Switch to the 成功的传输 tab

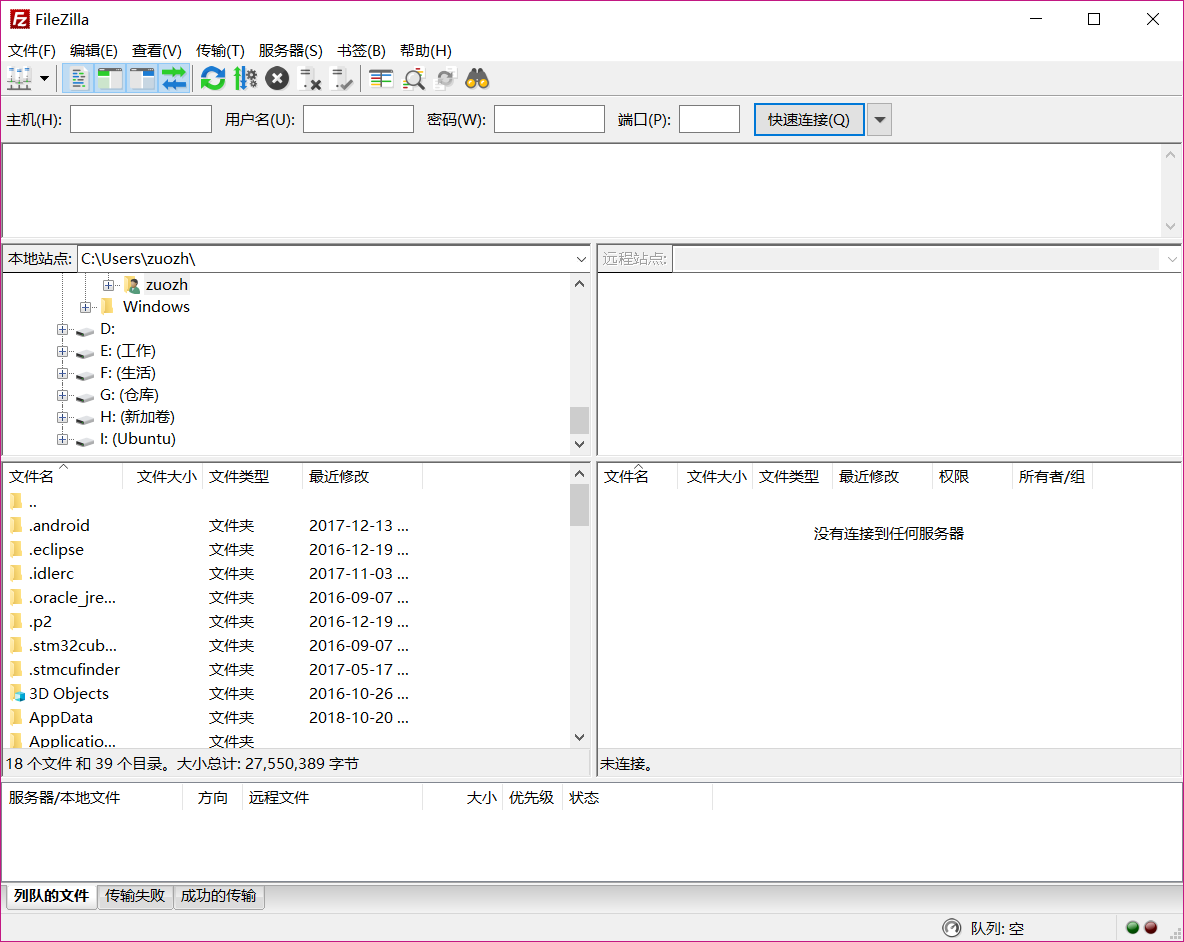click(219, 896)
